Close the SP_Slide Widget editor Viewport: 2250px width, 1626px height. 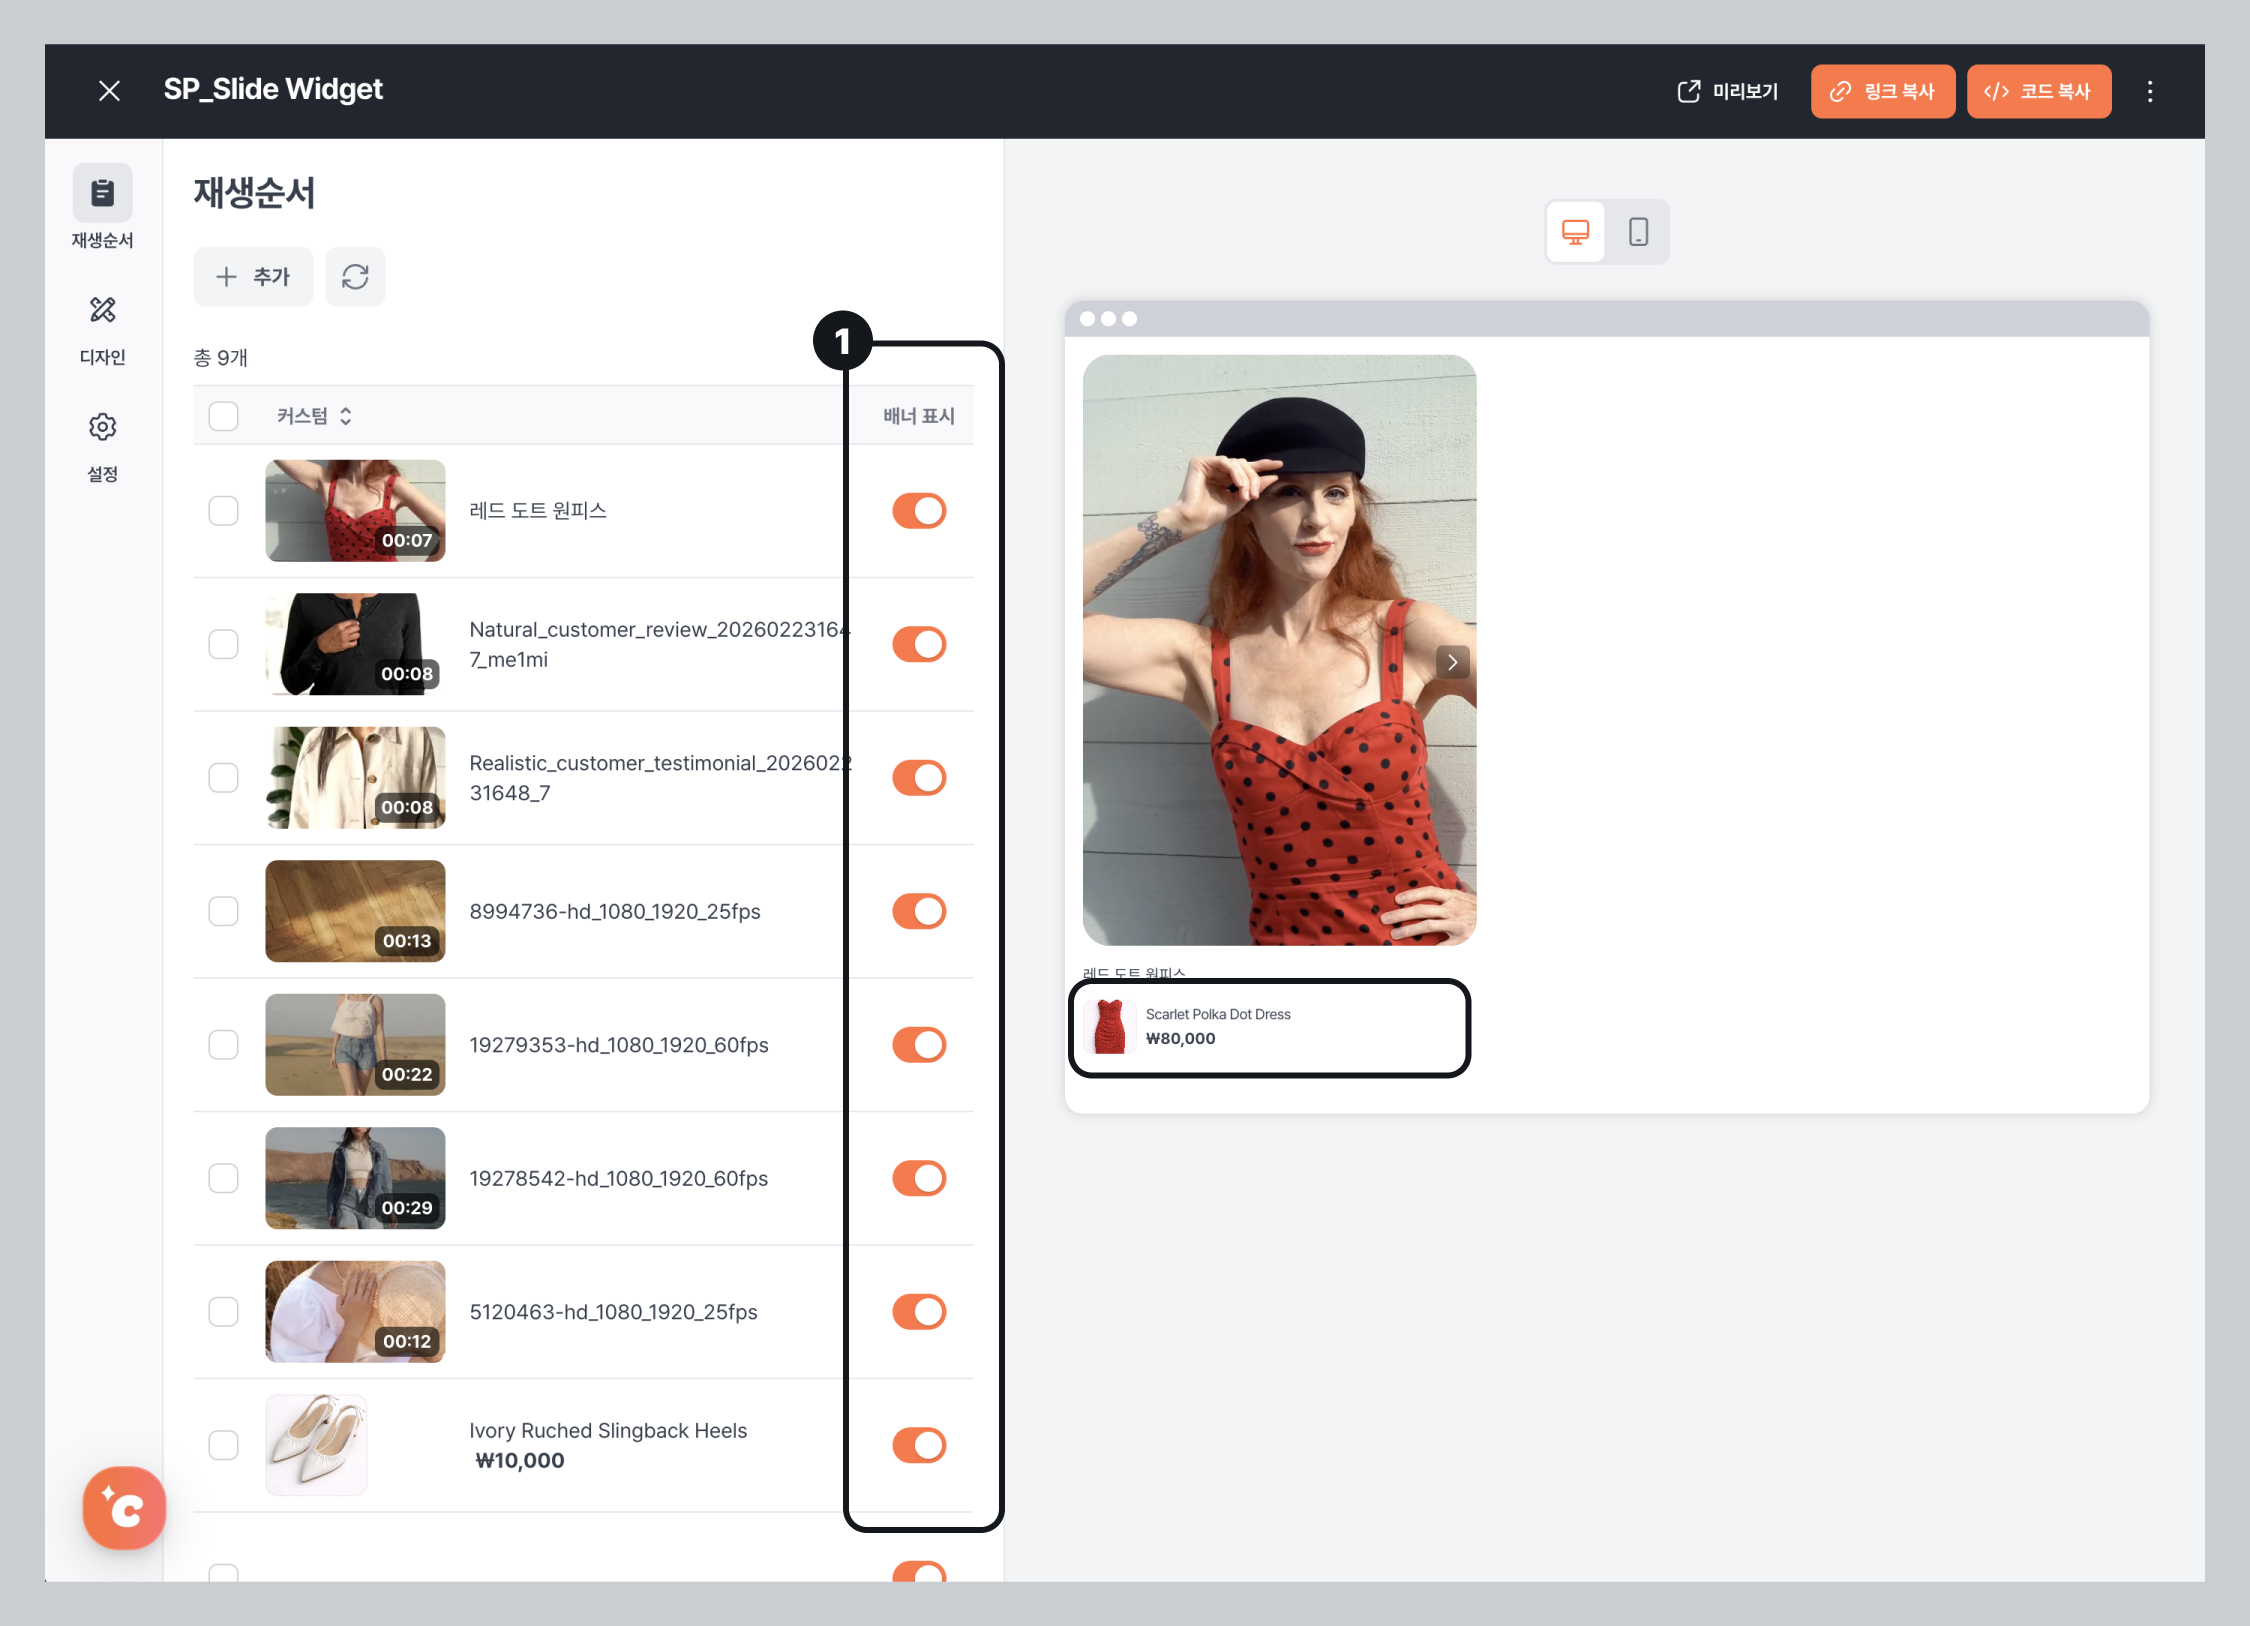coord(110,91)
